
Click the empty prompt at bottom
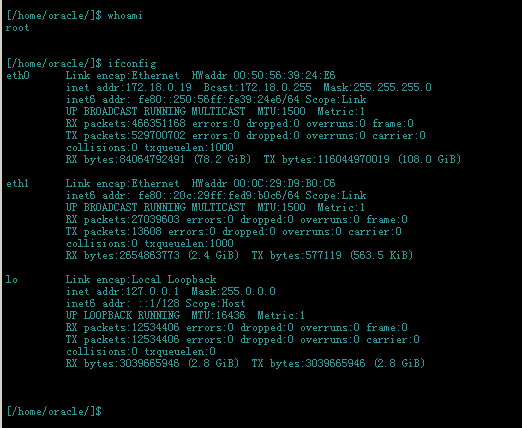(54, 411)
